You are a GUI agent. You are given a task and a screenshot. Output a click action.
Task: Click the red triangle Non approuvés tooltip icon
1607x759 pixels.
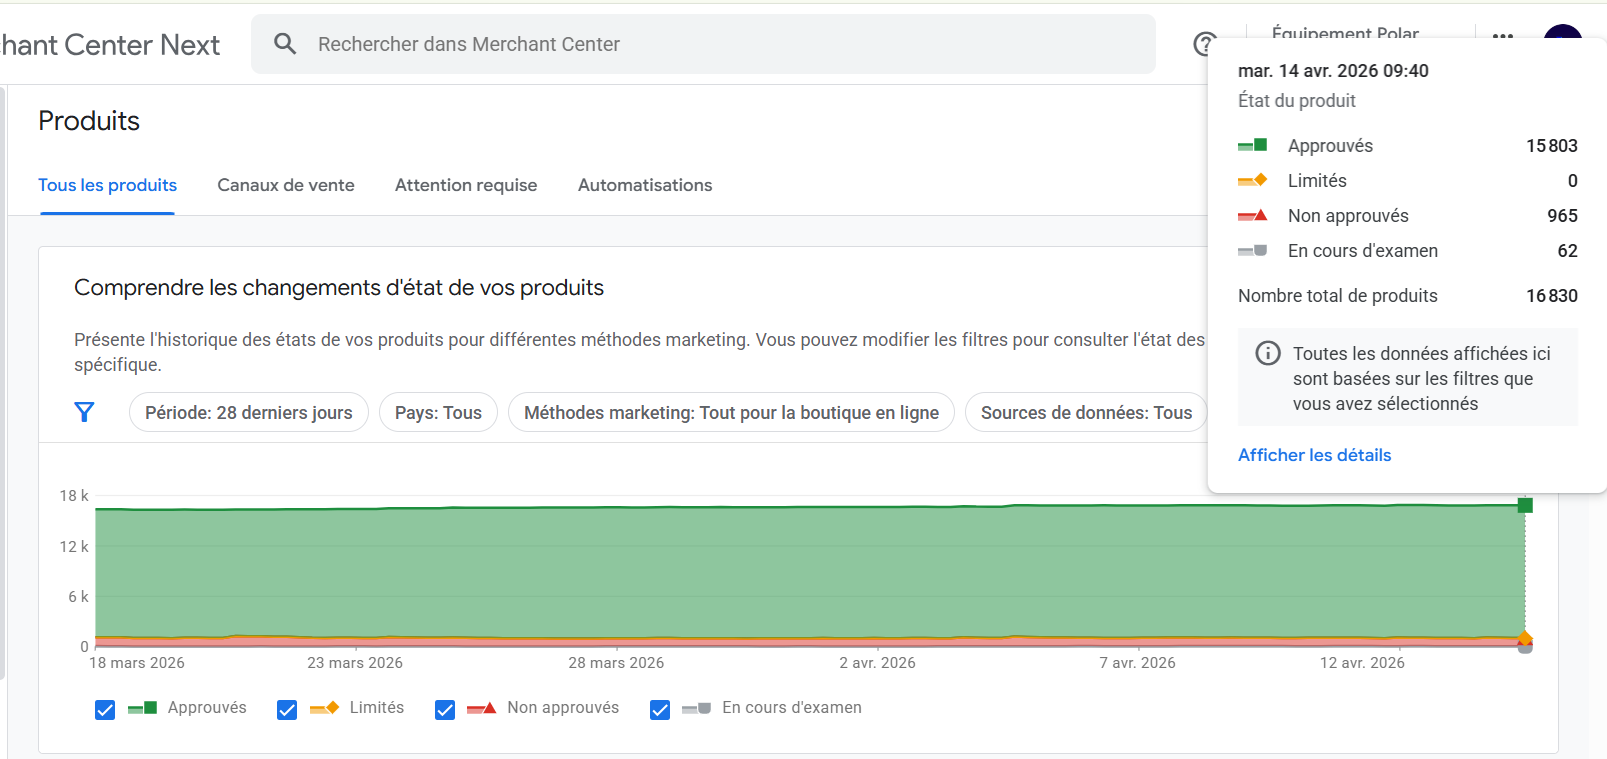pyautogui.click(x=1252, y=216)
